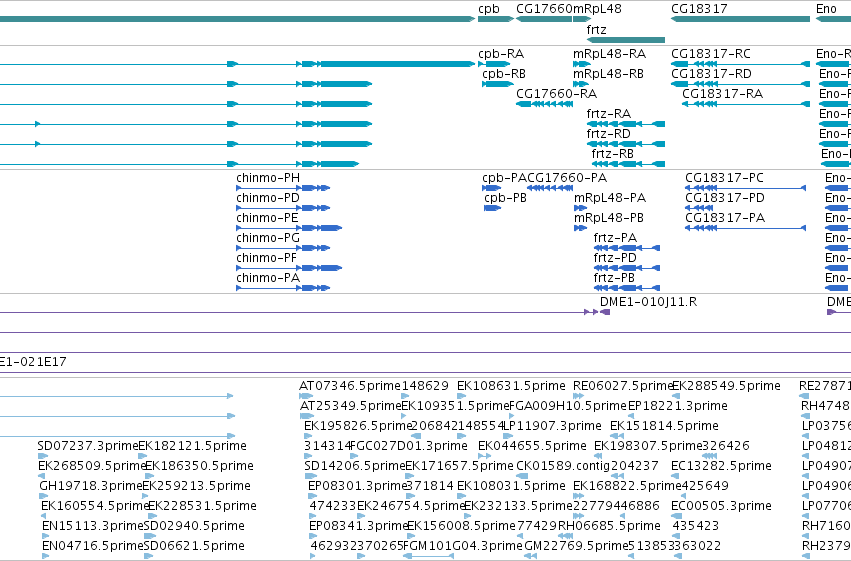
Task: Select the CG18317-RA transcript
Action: click(746, 104)
